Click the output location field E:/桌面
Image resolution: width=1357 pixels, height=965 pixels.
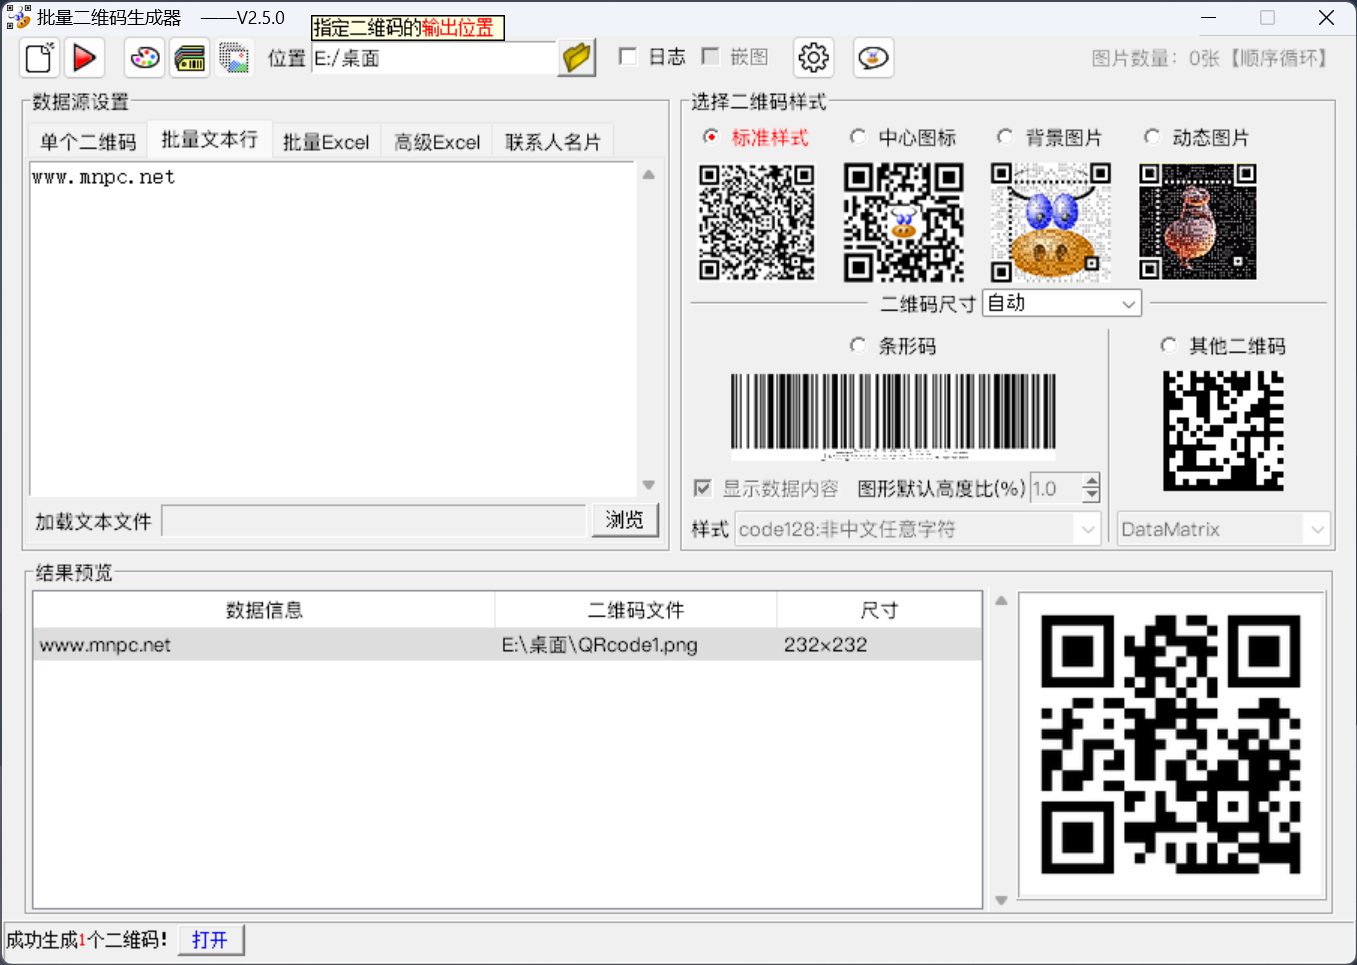pyautogui.click(x=434, y=58)
